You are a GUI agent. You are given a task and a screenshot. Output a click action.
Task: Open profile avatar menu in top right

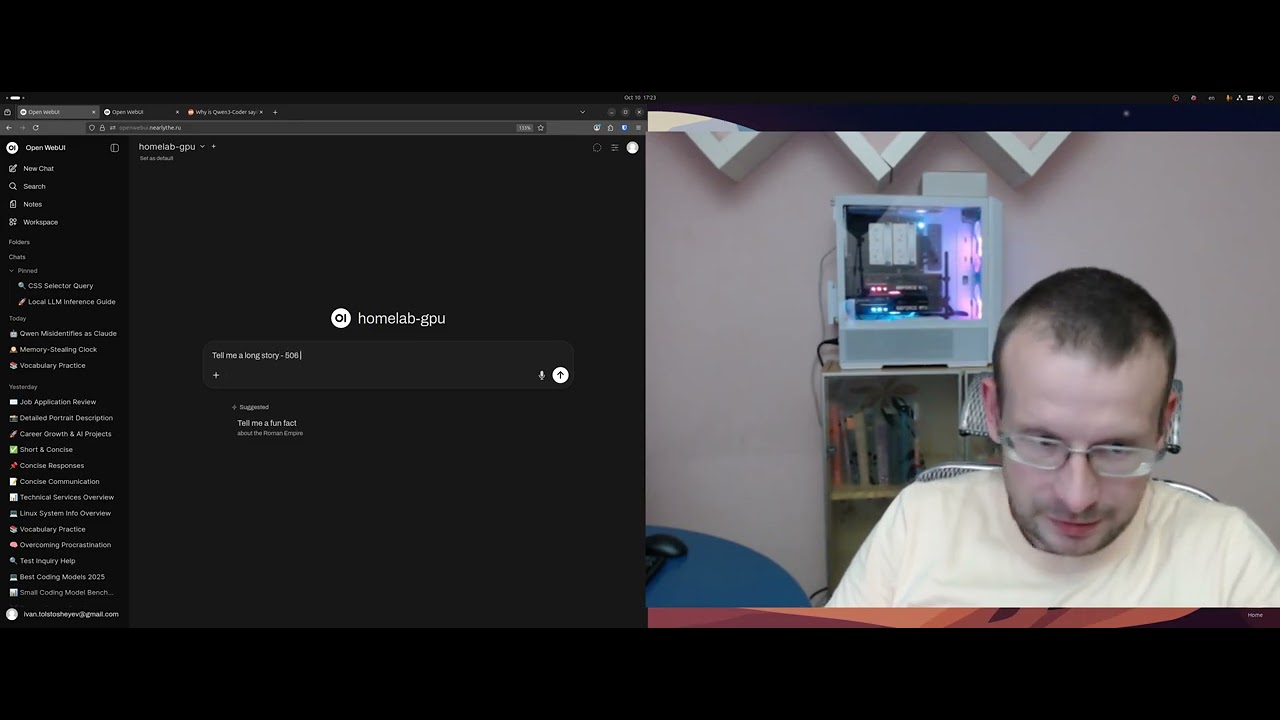pyautogui.click(x=632, y=147)
